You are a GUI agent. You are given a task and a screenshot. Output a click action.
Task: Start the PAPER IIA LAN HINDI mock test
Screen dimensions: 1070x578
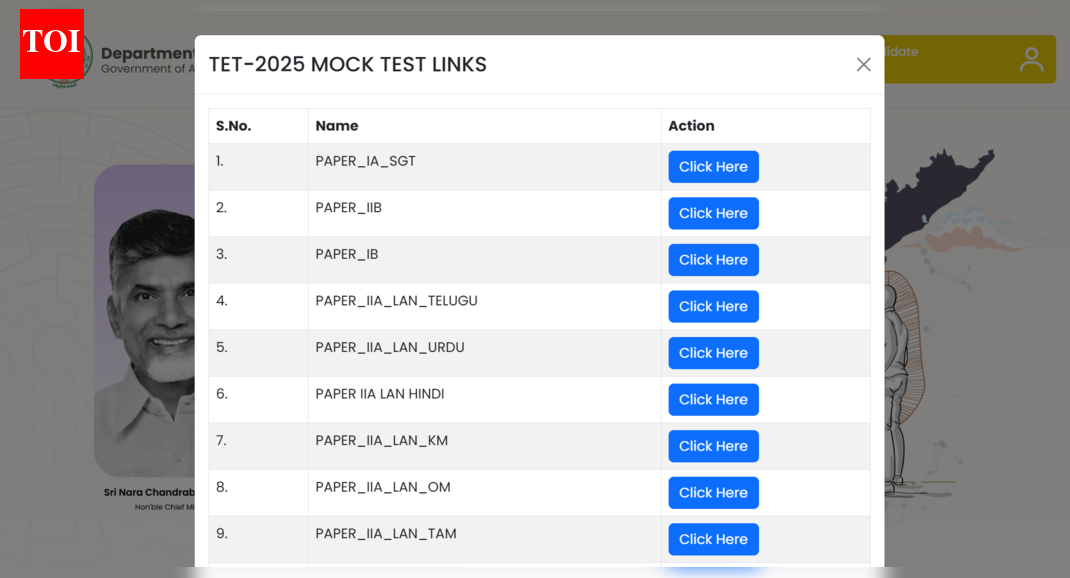coord(713,399)
